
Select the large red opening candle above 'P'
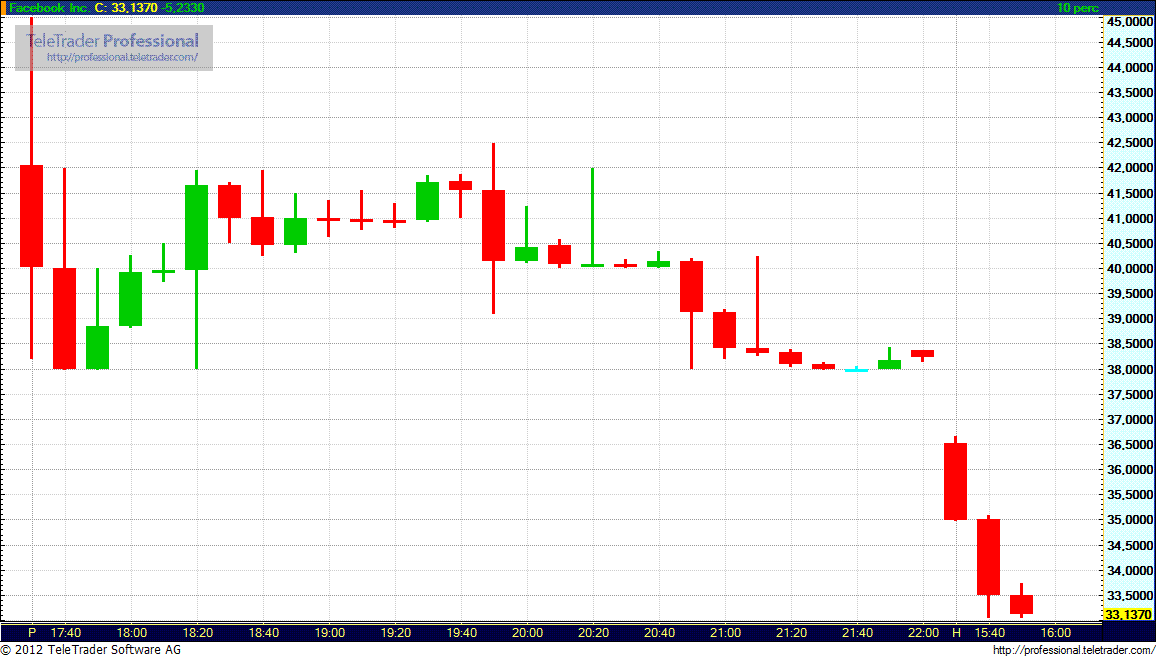(x=31, y=215)
